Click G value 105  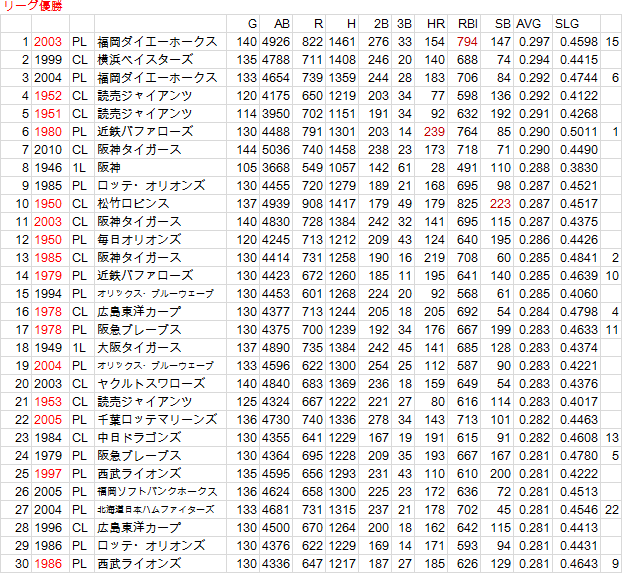coord(247,168)
